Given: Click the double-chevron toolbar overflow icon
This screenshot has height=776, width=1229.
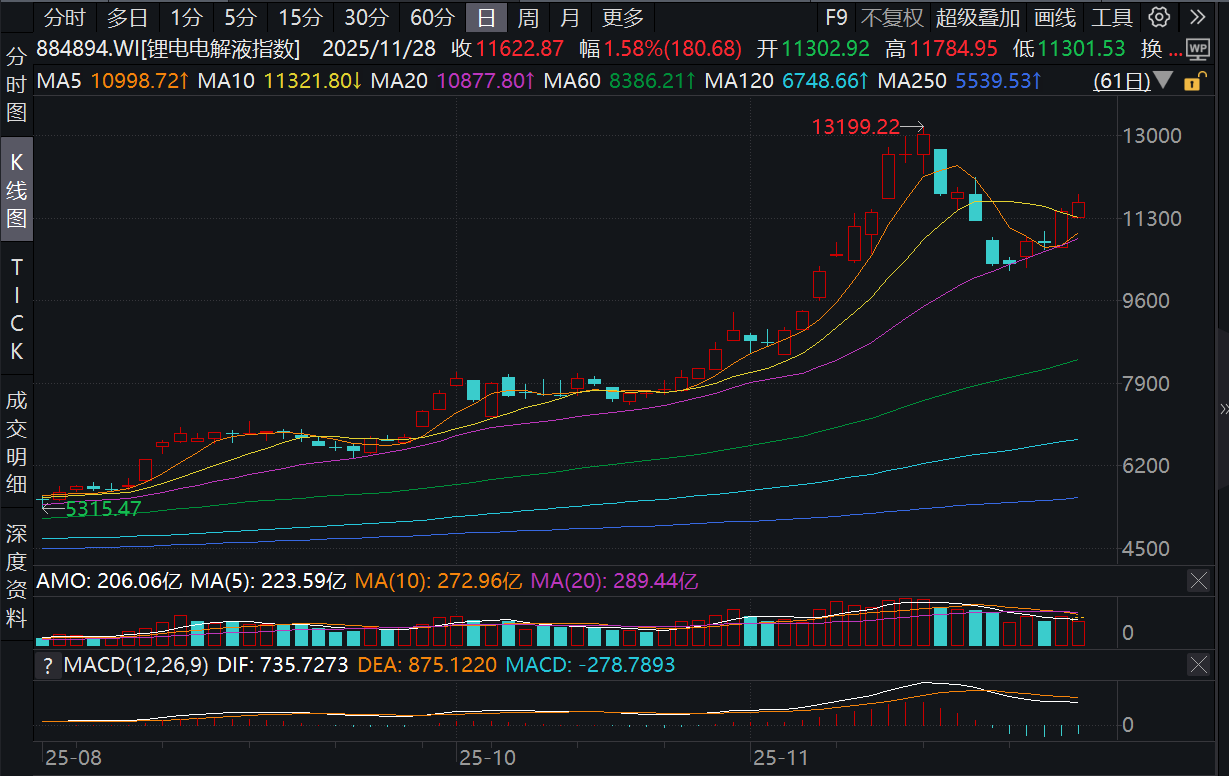Looking at the screenshot, I should pyautogui.click(x=1197, y=17).
